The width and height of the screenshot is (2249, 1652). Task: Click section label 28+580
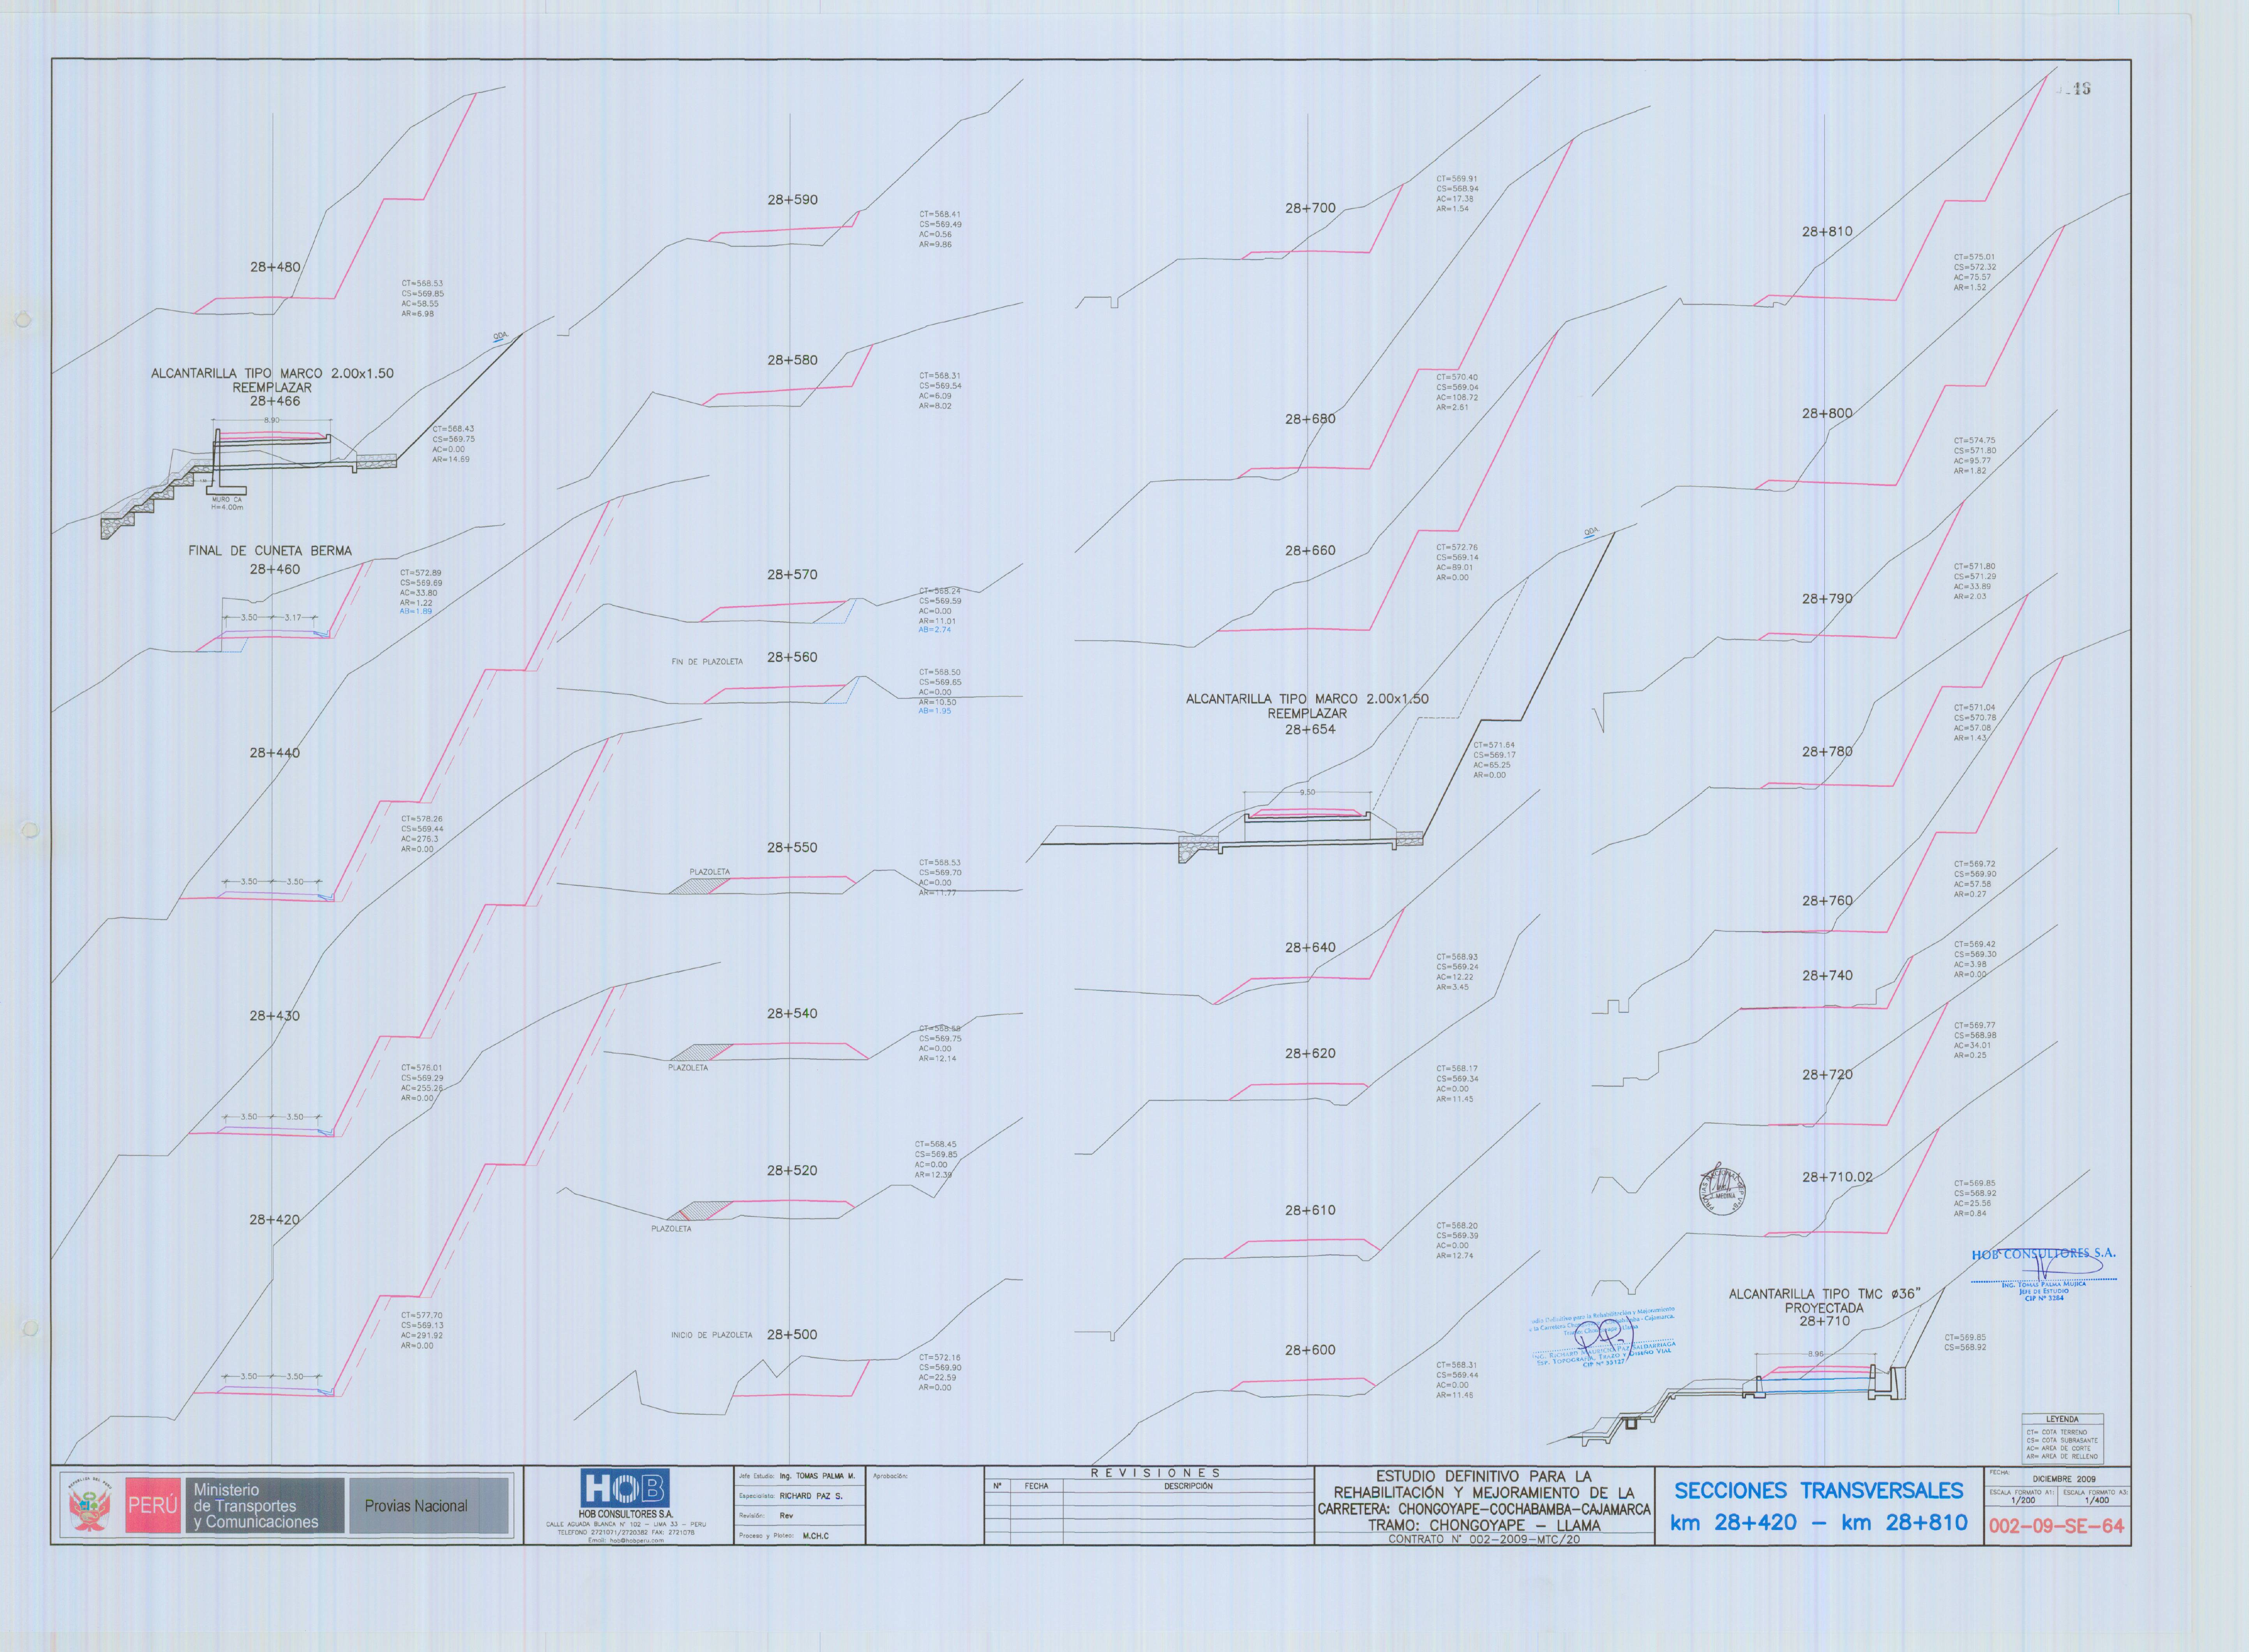click(792, 360)
